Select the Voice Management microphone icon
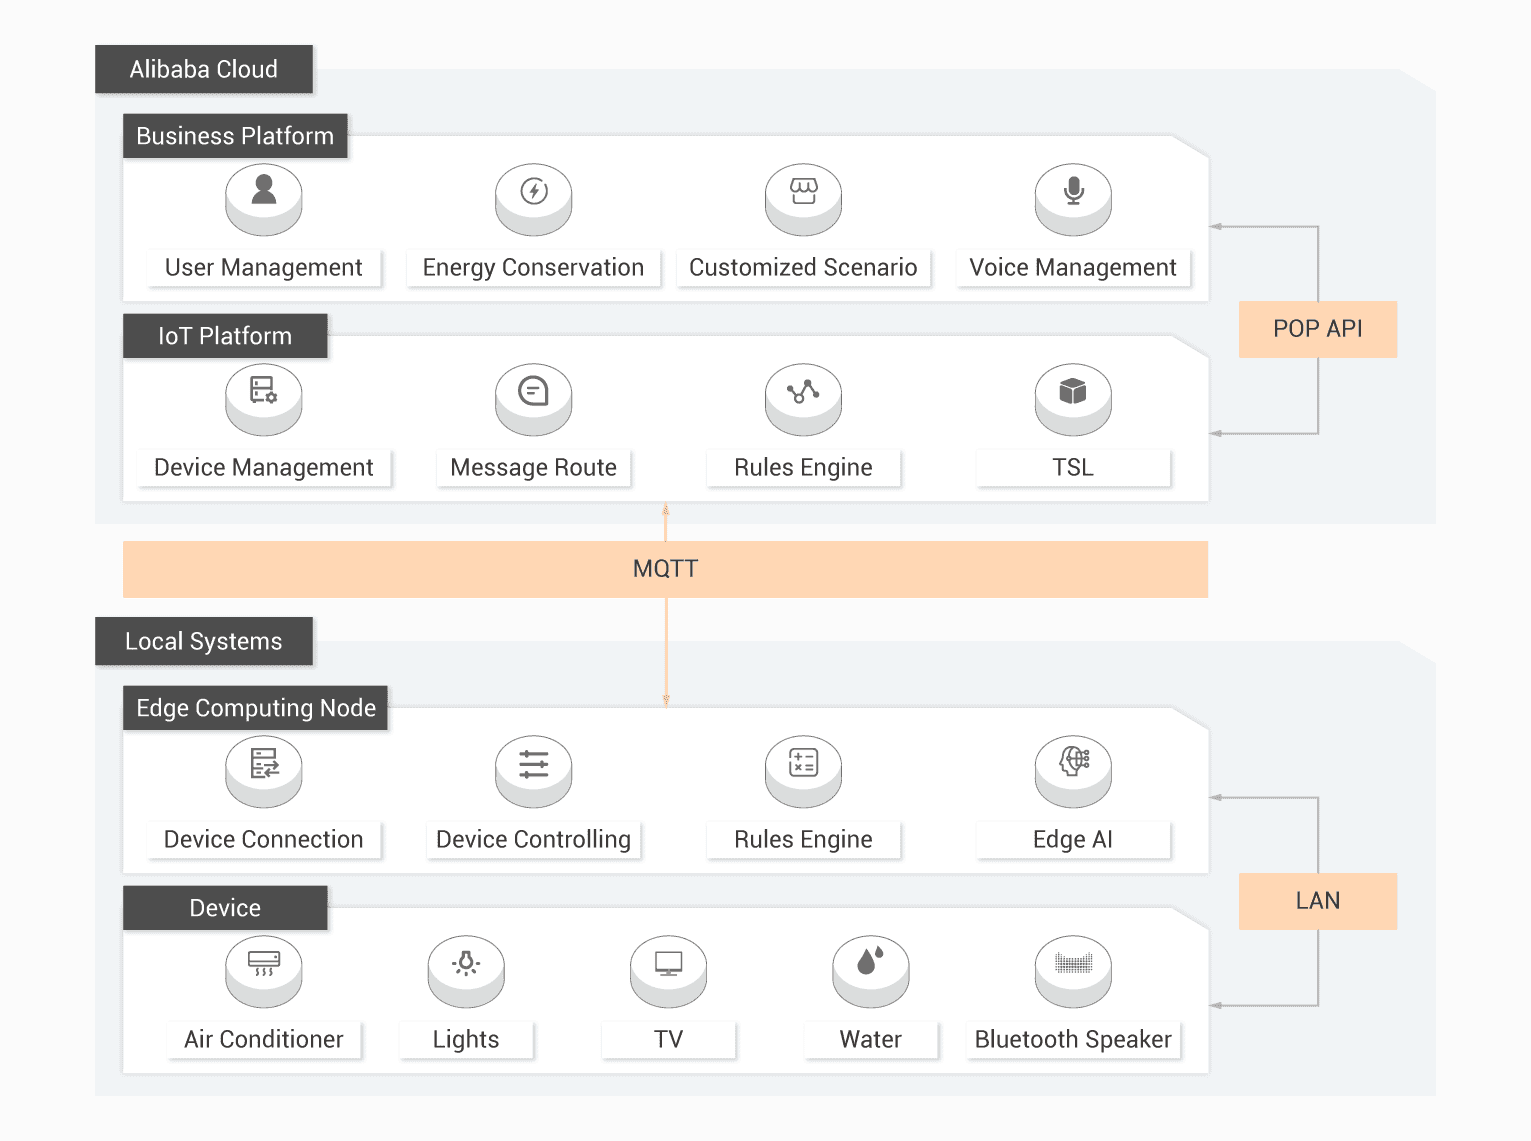 pos(1073,192)
